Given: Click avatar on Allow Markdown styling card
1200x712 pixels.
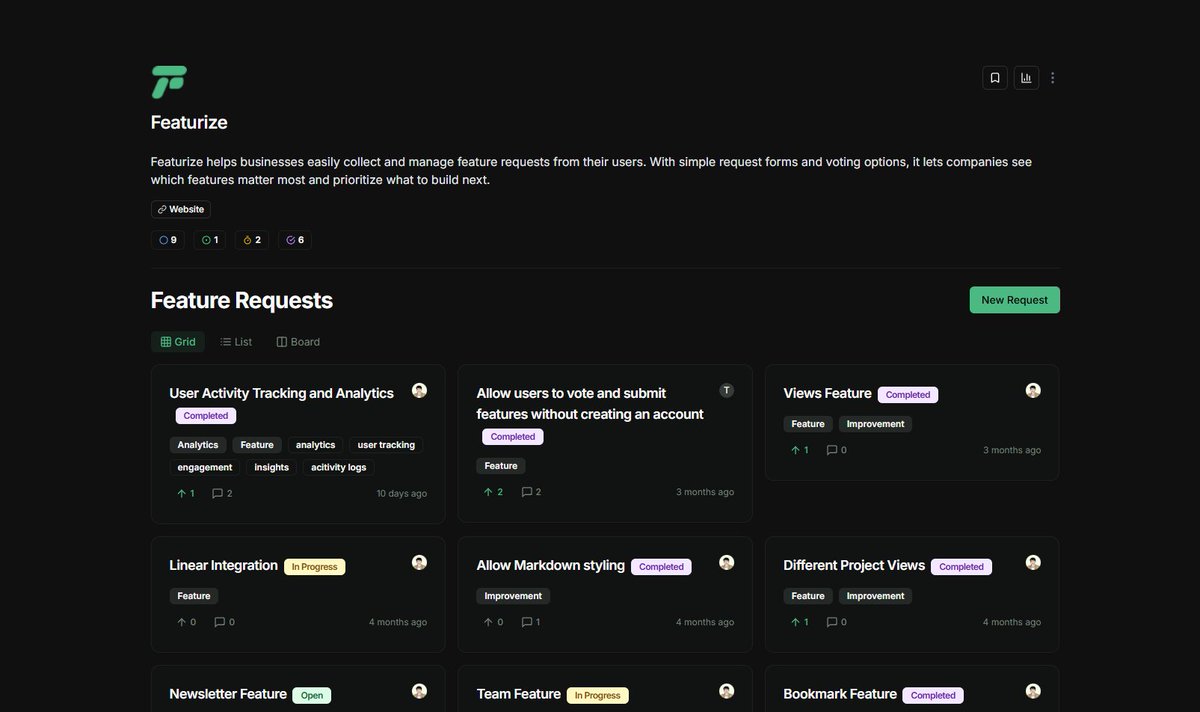Looking at the screenshot, I should point(727,562).
